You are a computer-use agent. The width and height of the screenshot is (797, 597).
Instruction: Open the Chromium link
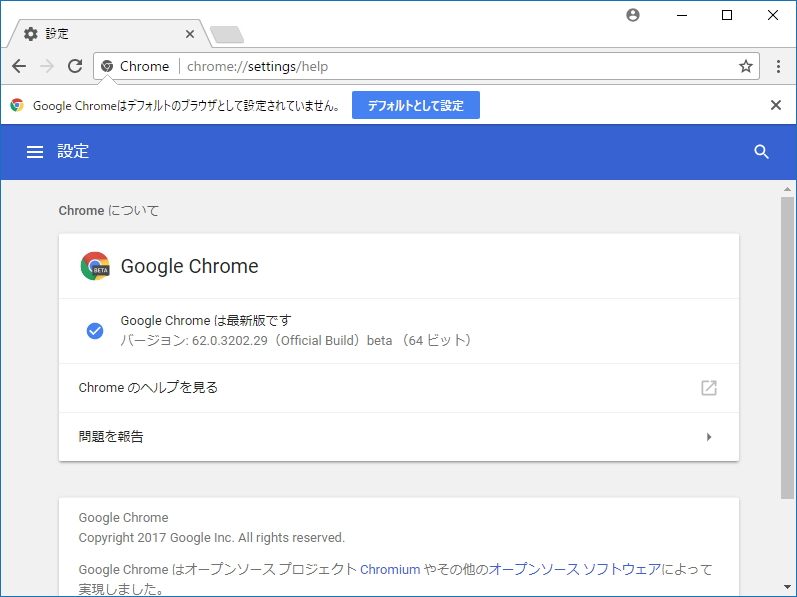390,570
